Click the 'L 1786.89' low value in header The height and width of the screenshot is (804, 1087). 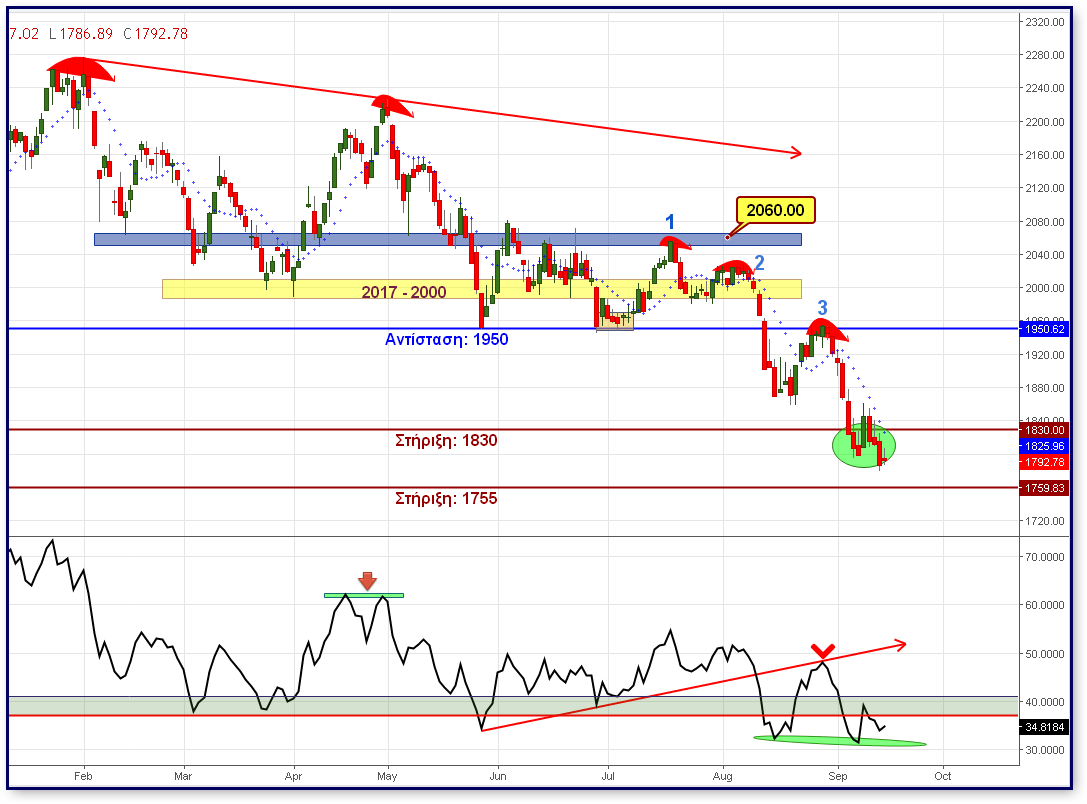click(x=80, y=33)
